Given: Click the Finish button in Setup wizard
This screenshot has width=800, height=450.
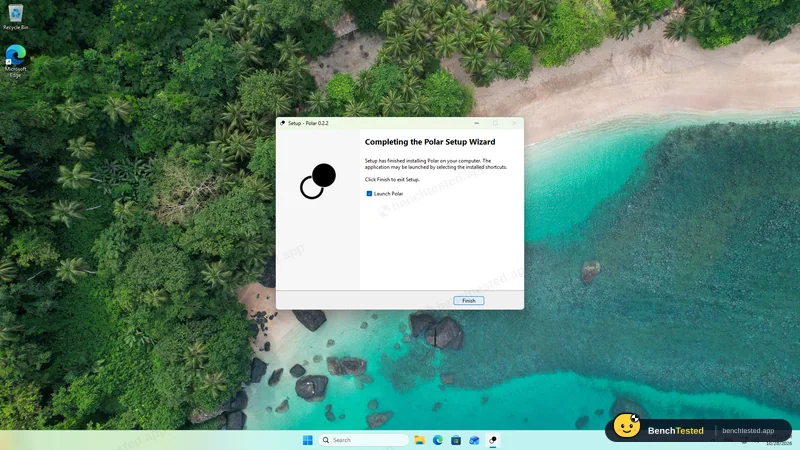Looking at the screenshot, I should pos(468,301).
